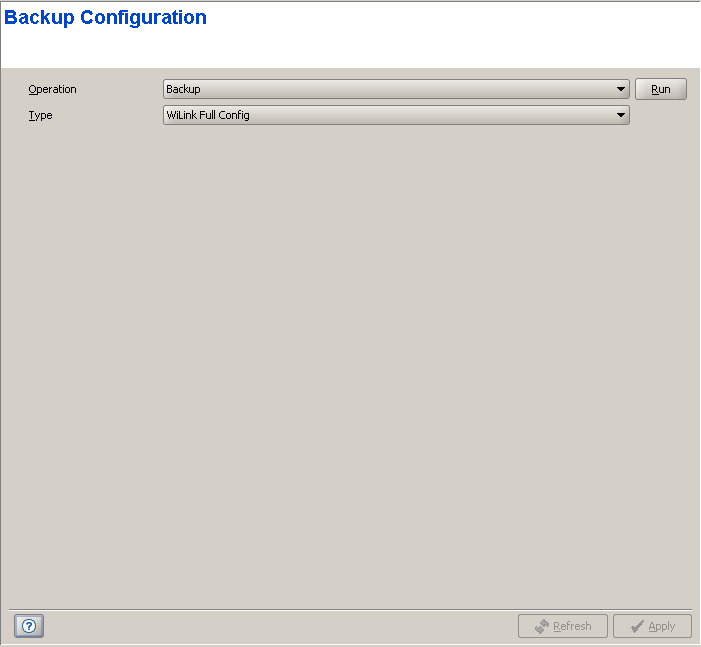Click the refresh arrows icon in Refresh button

point(541,626)
